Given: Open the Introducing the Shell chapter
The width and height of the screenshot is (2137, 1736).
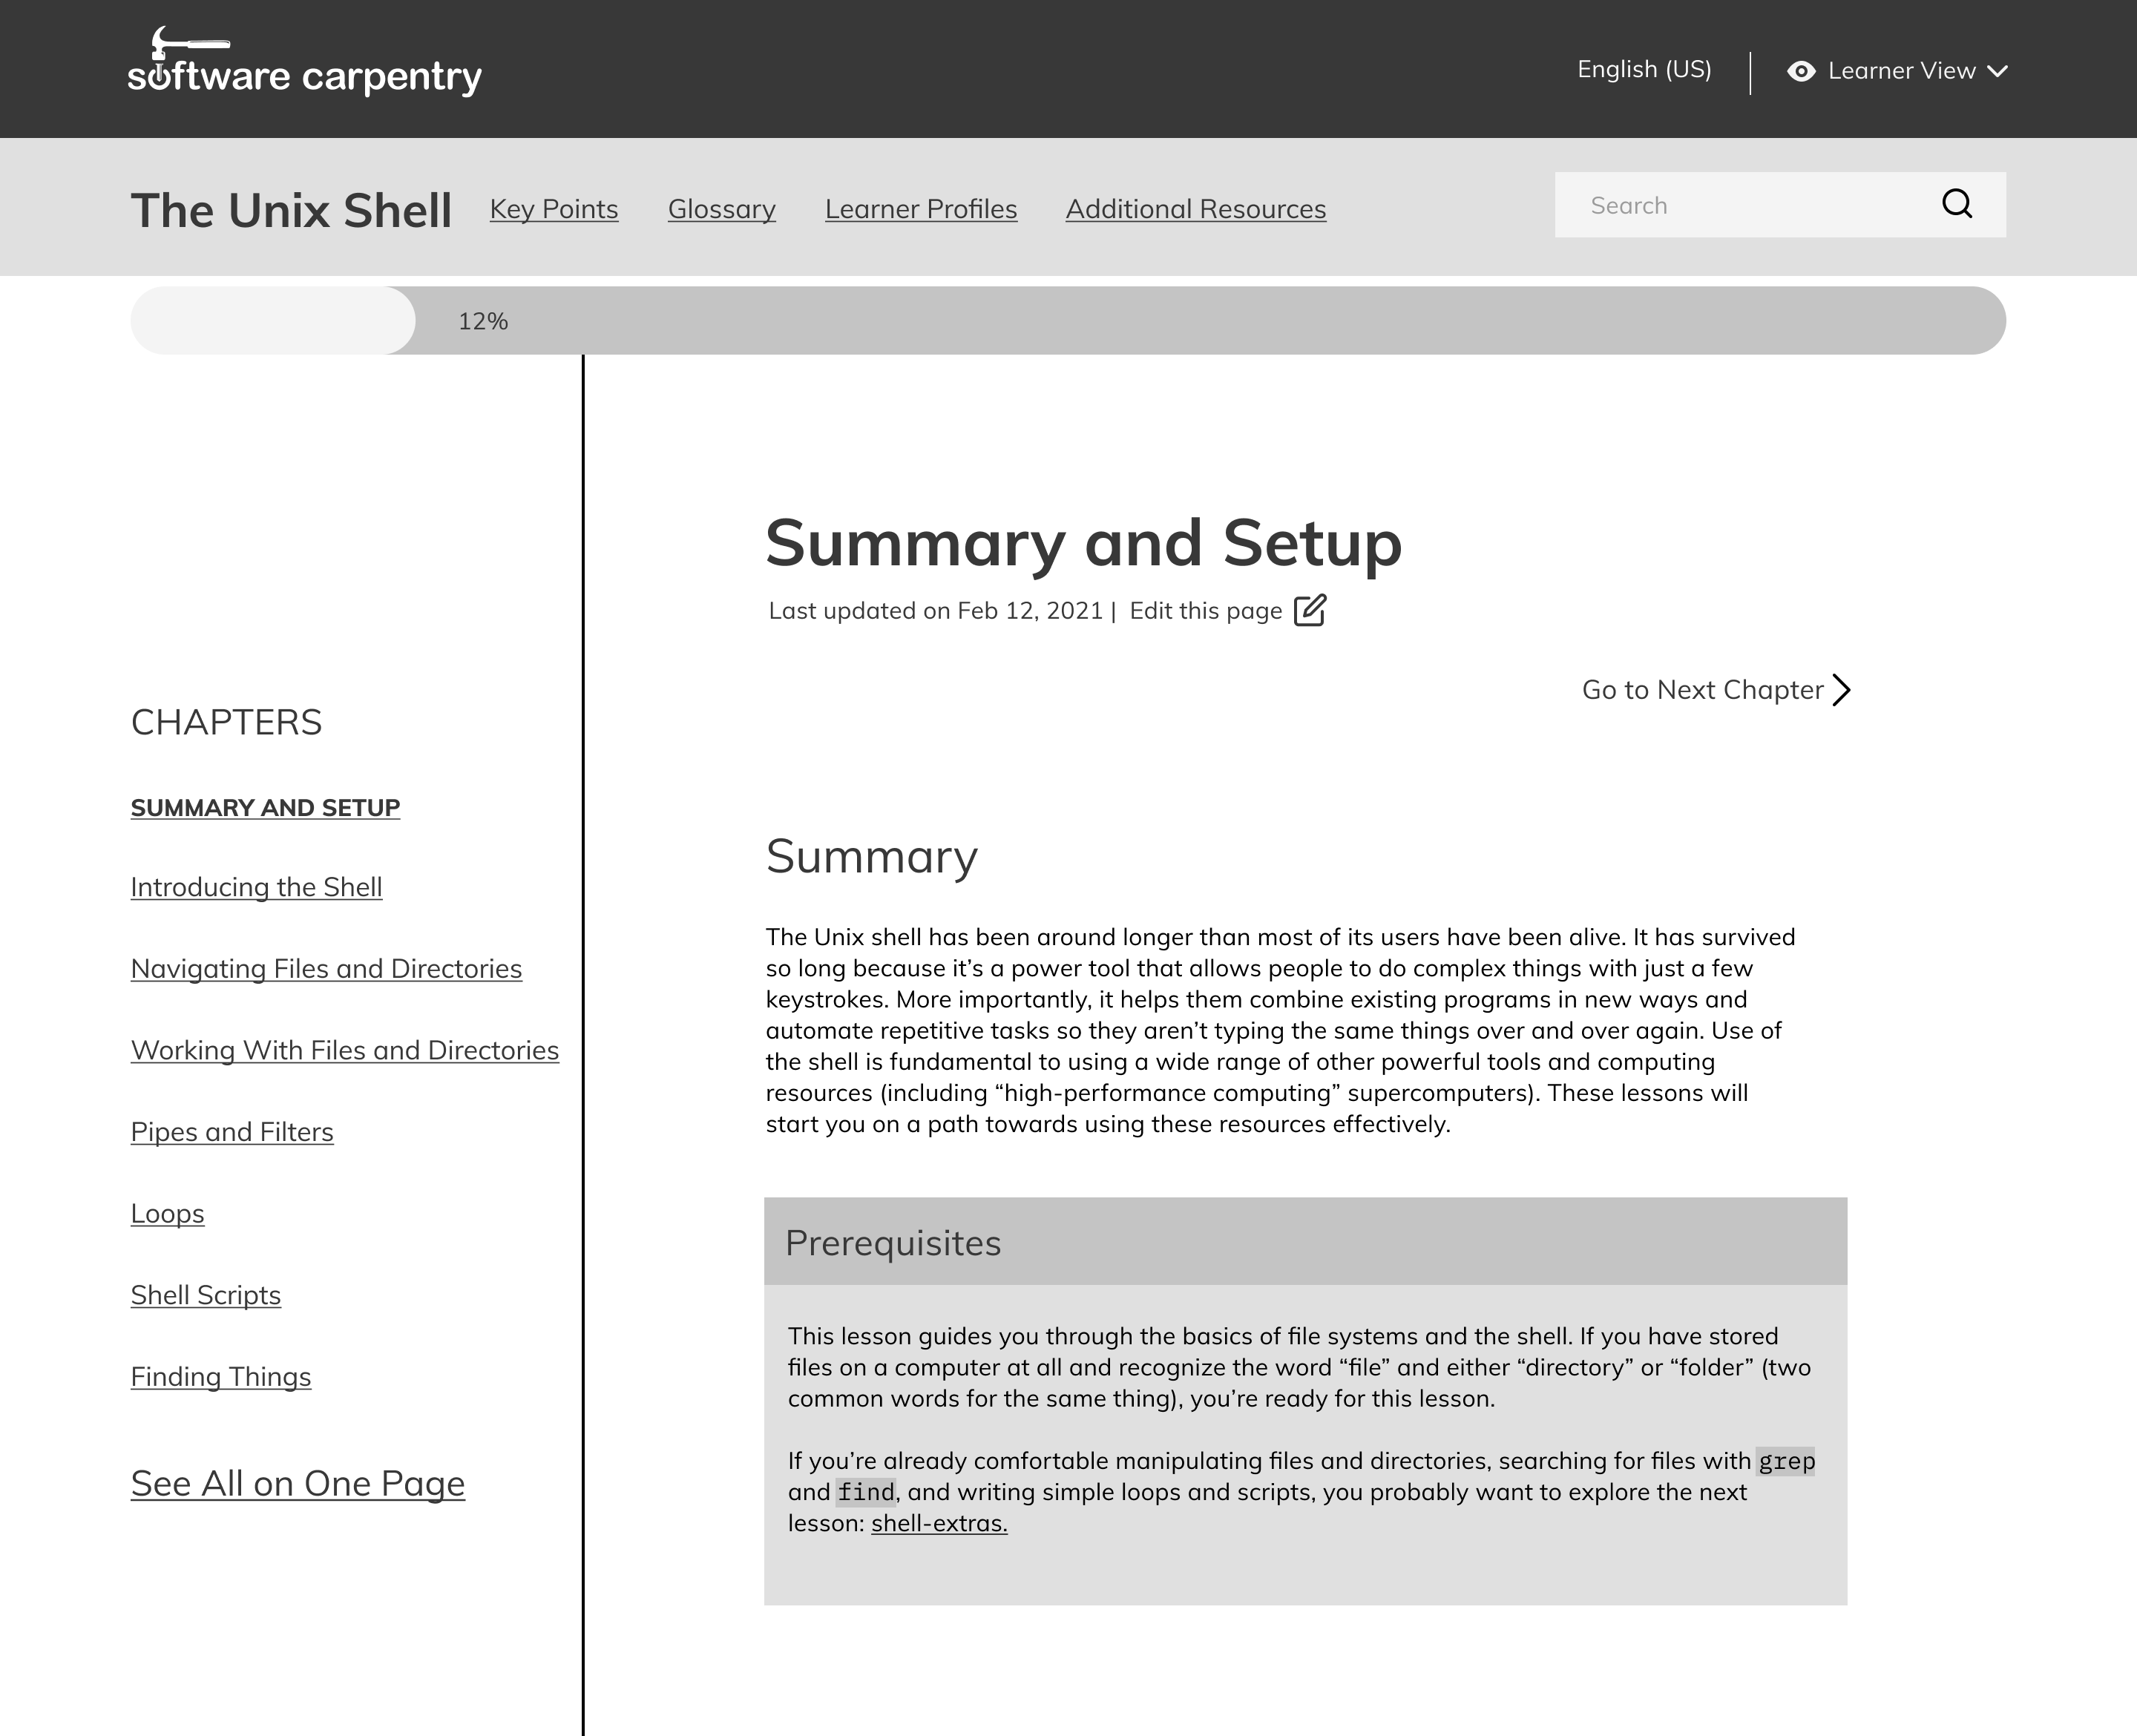Looking at the screenshot, I should (x=256, y=887).
